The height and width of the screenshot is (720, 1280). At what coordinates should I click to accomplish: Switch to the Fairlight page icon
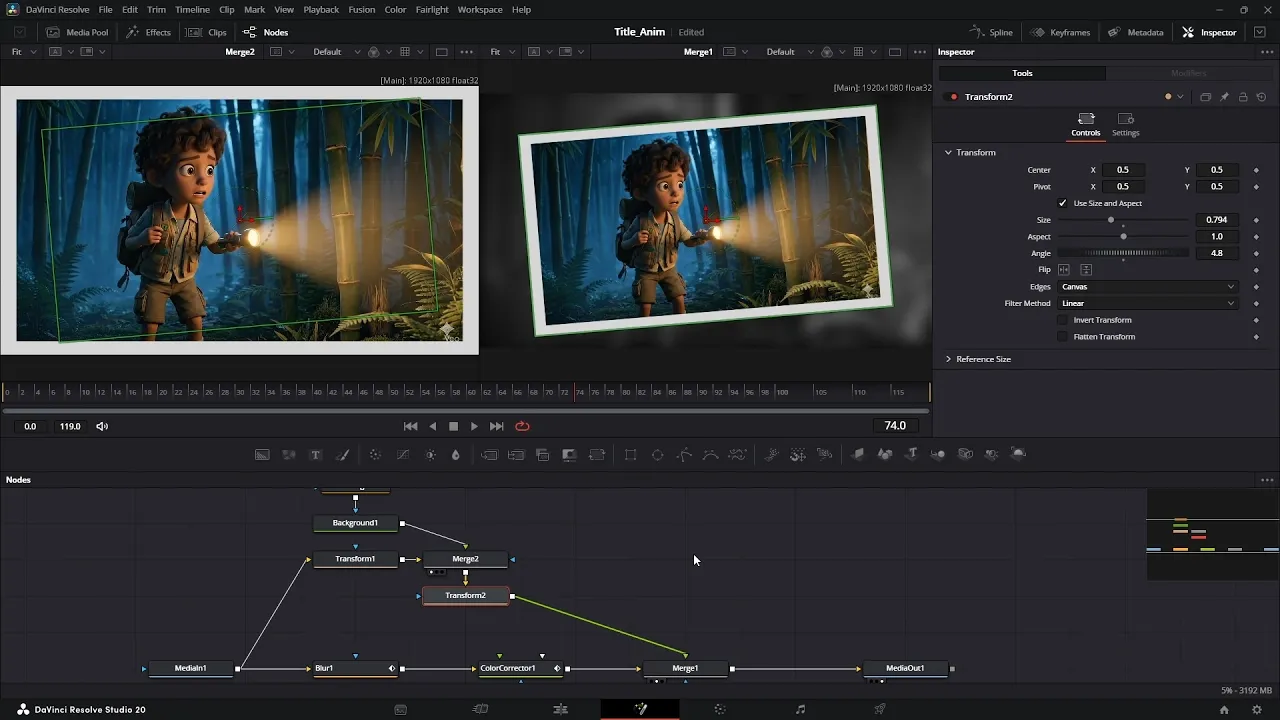click(800, 709)
